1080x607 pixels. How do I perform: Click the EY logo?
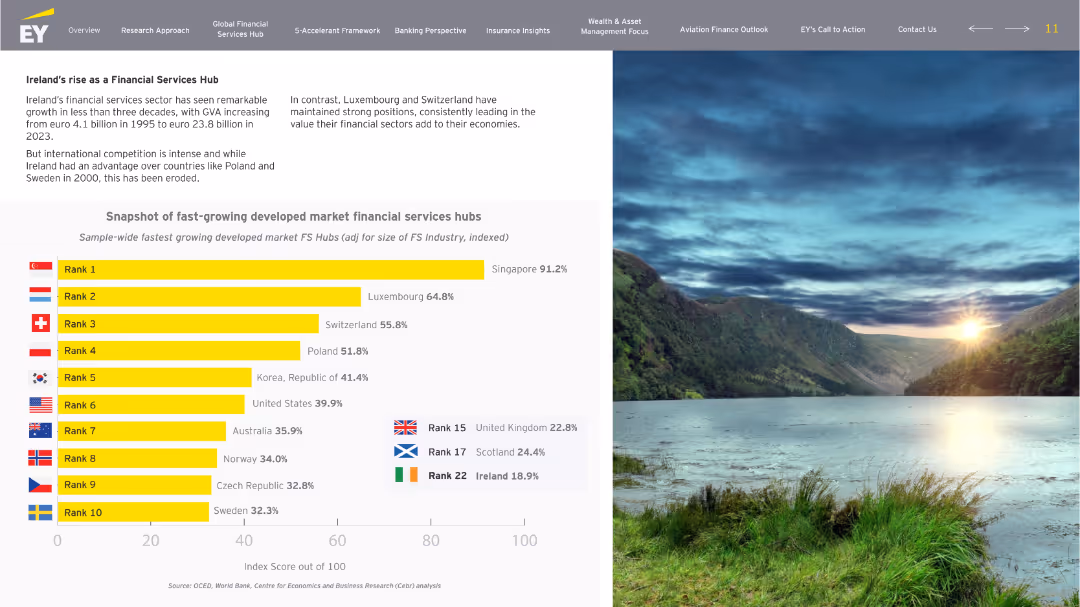(x=37, y=26)
